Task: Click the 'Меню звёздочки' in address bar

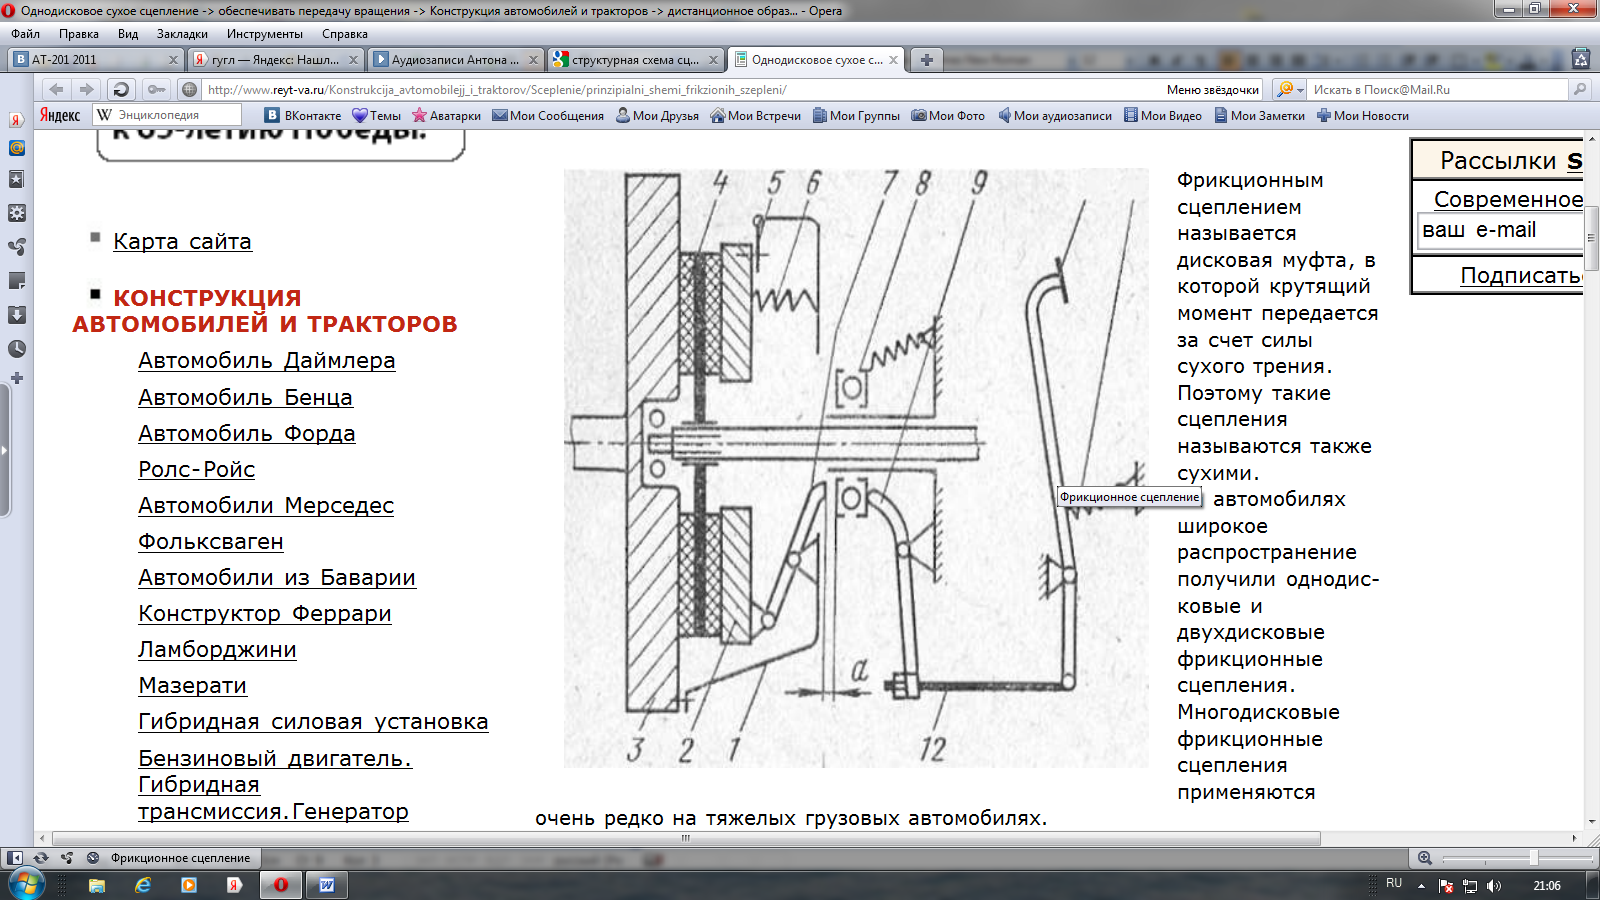Action: tap(1212, 89)
